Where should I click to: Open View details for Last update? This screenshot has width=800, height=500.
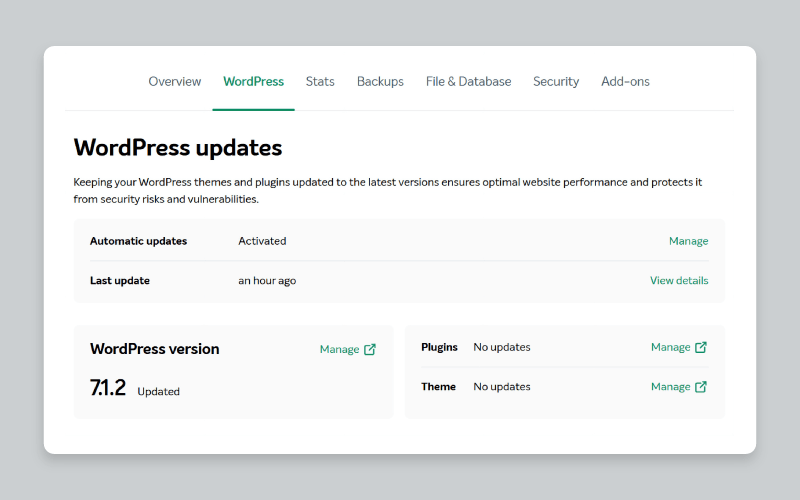coord(679,281)
